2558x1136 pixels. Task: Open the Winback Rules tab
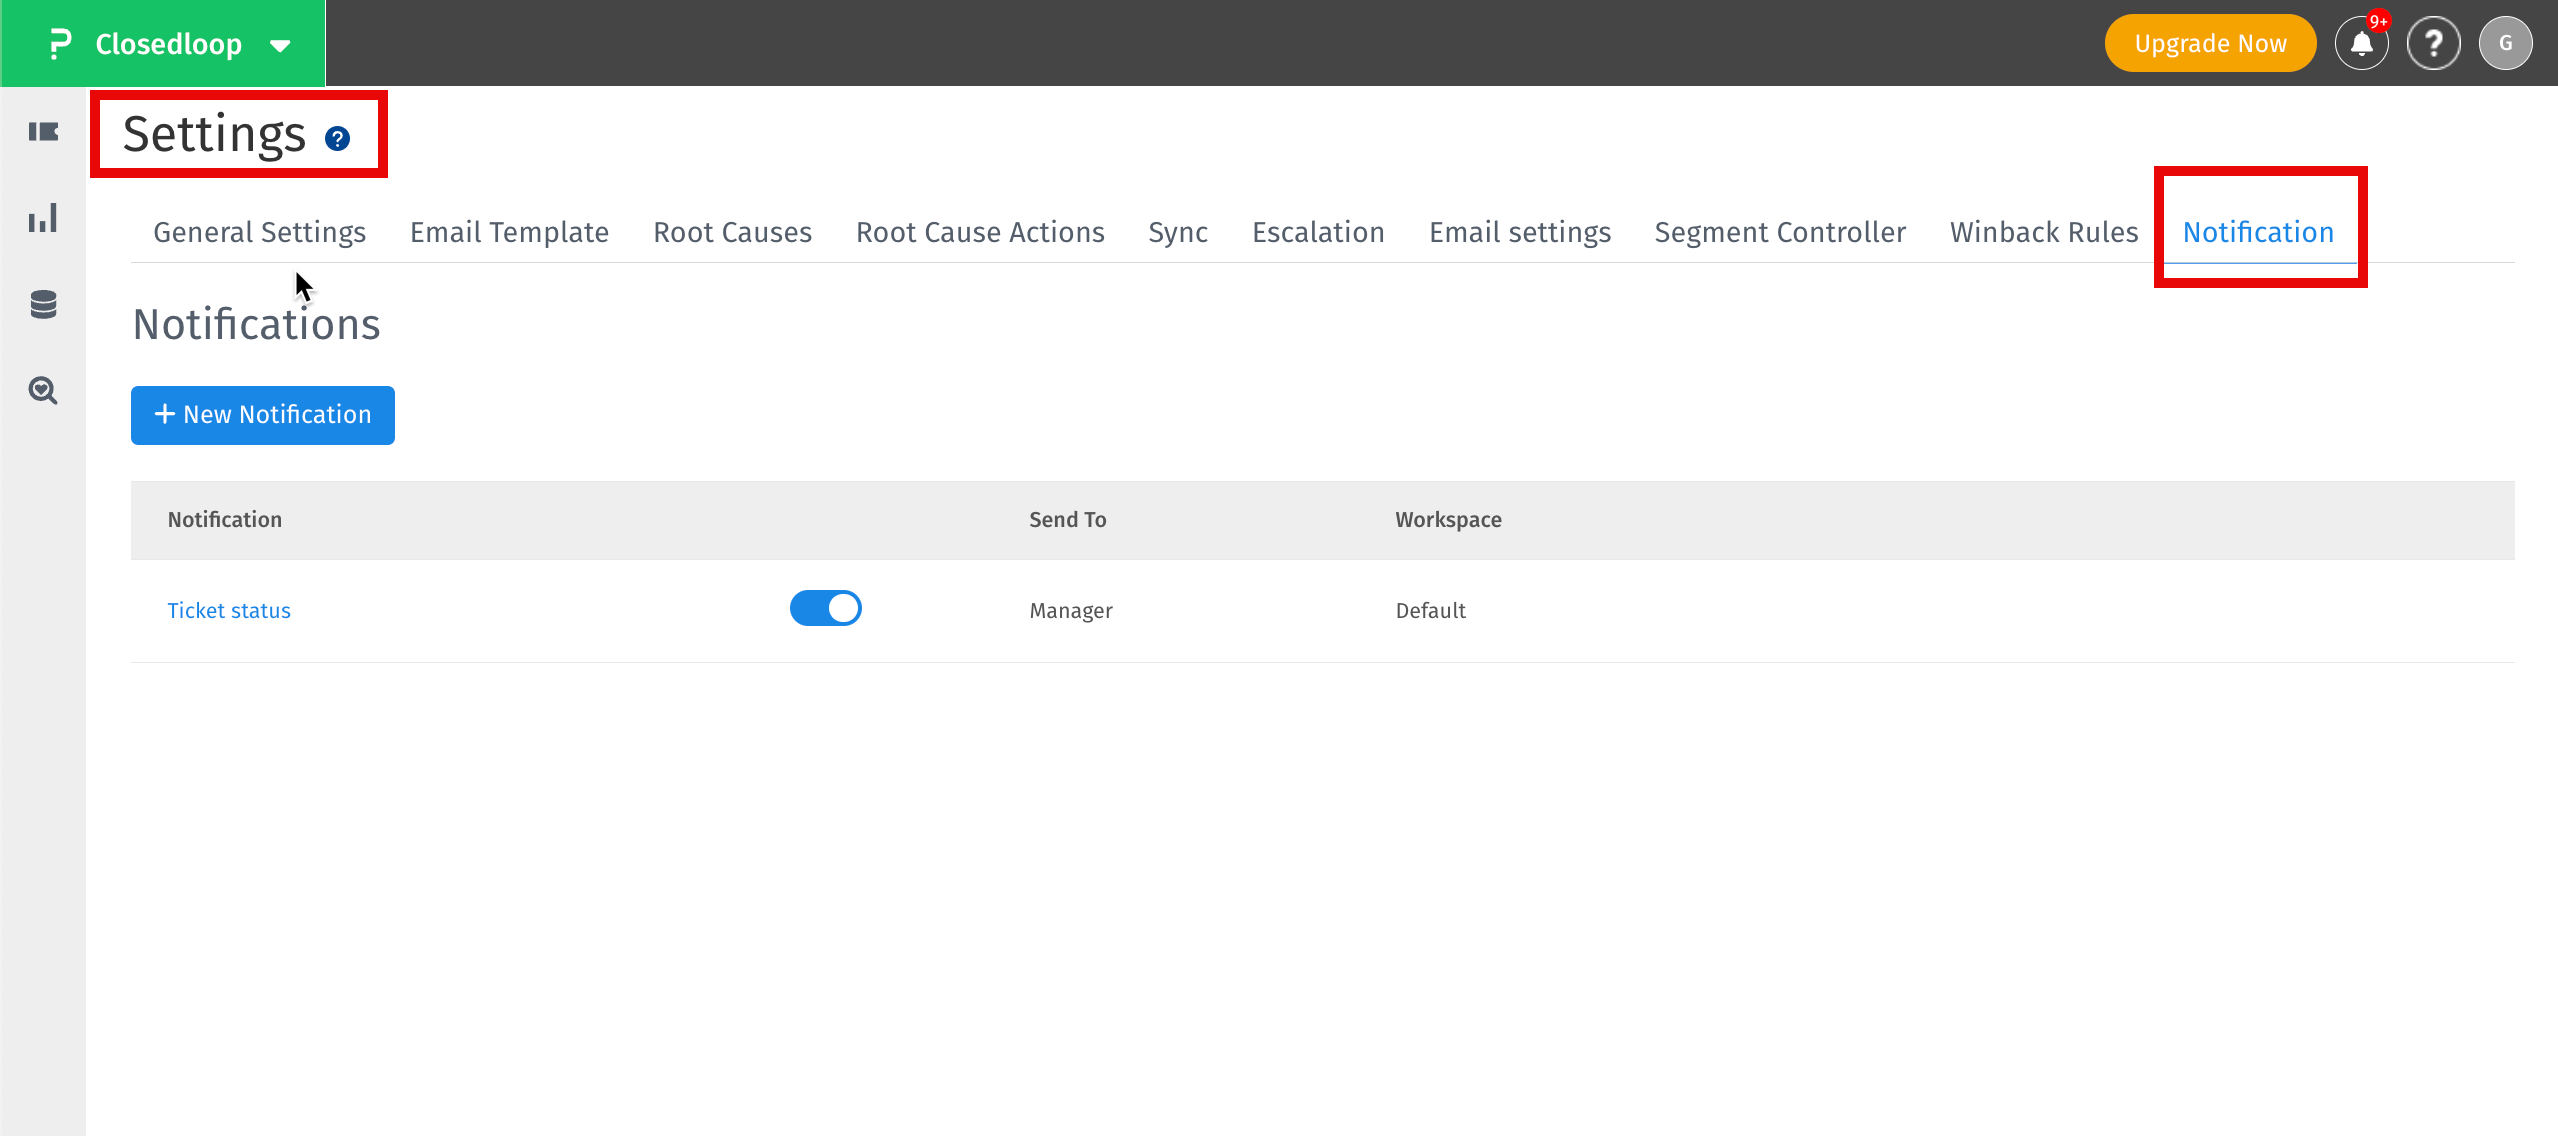coord(2044,232)
